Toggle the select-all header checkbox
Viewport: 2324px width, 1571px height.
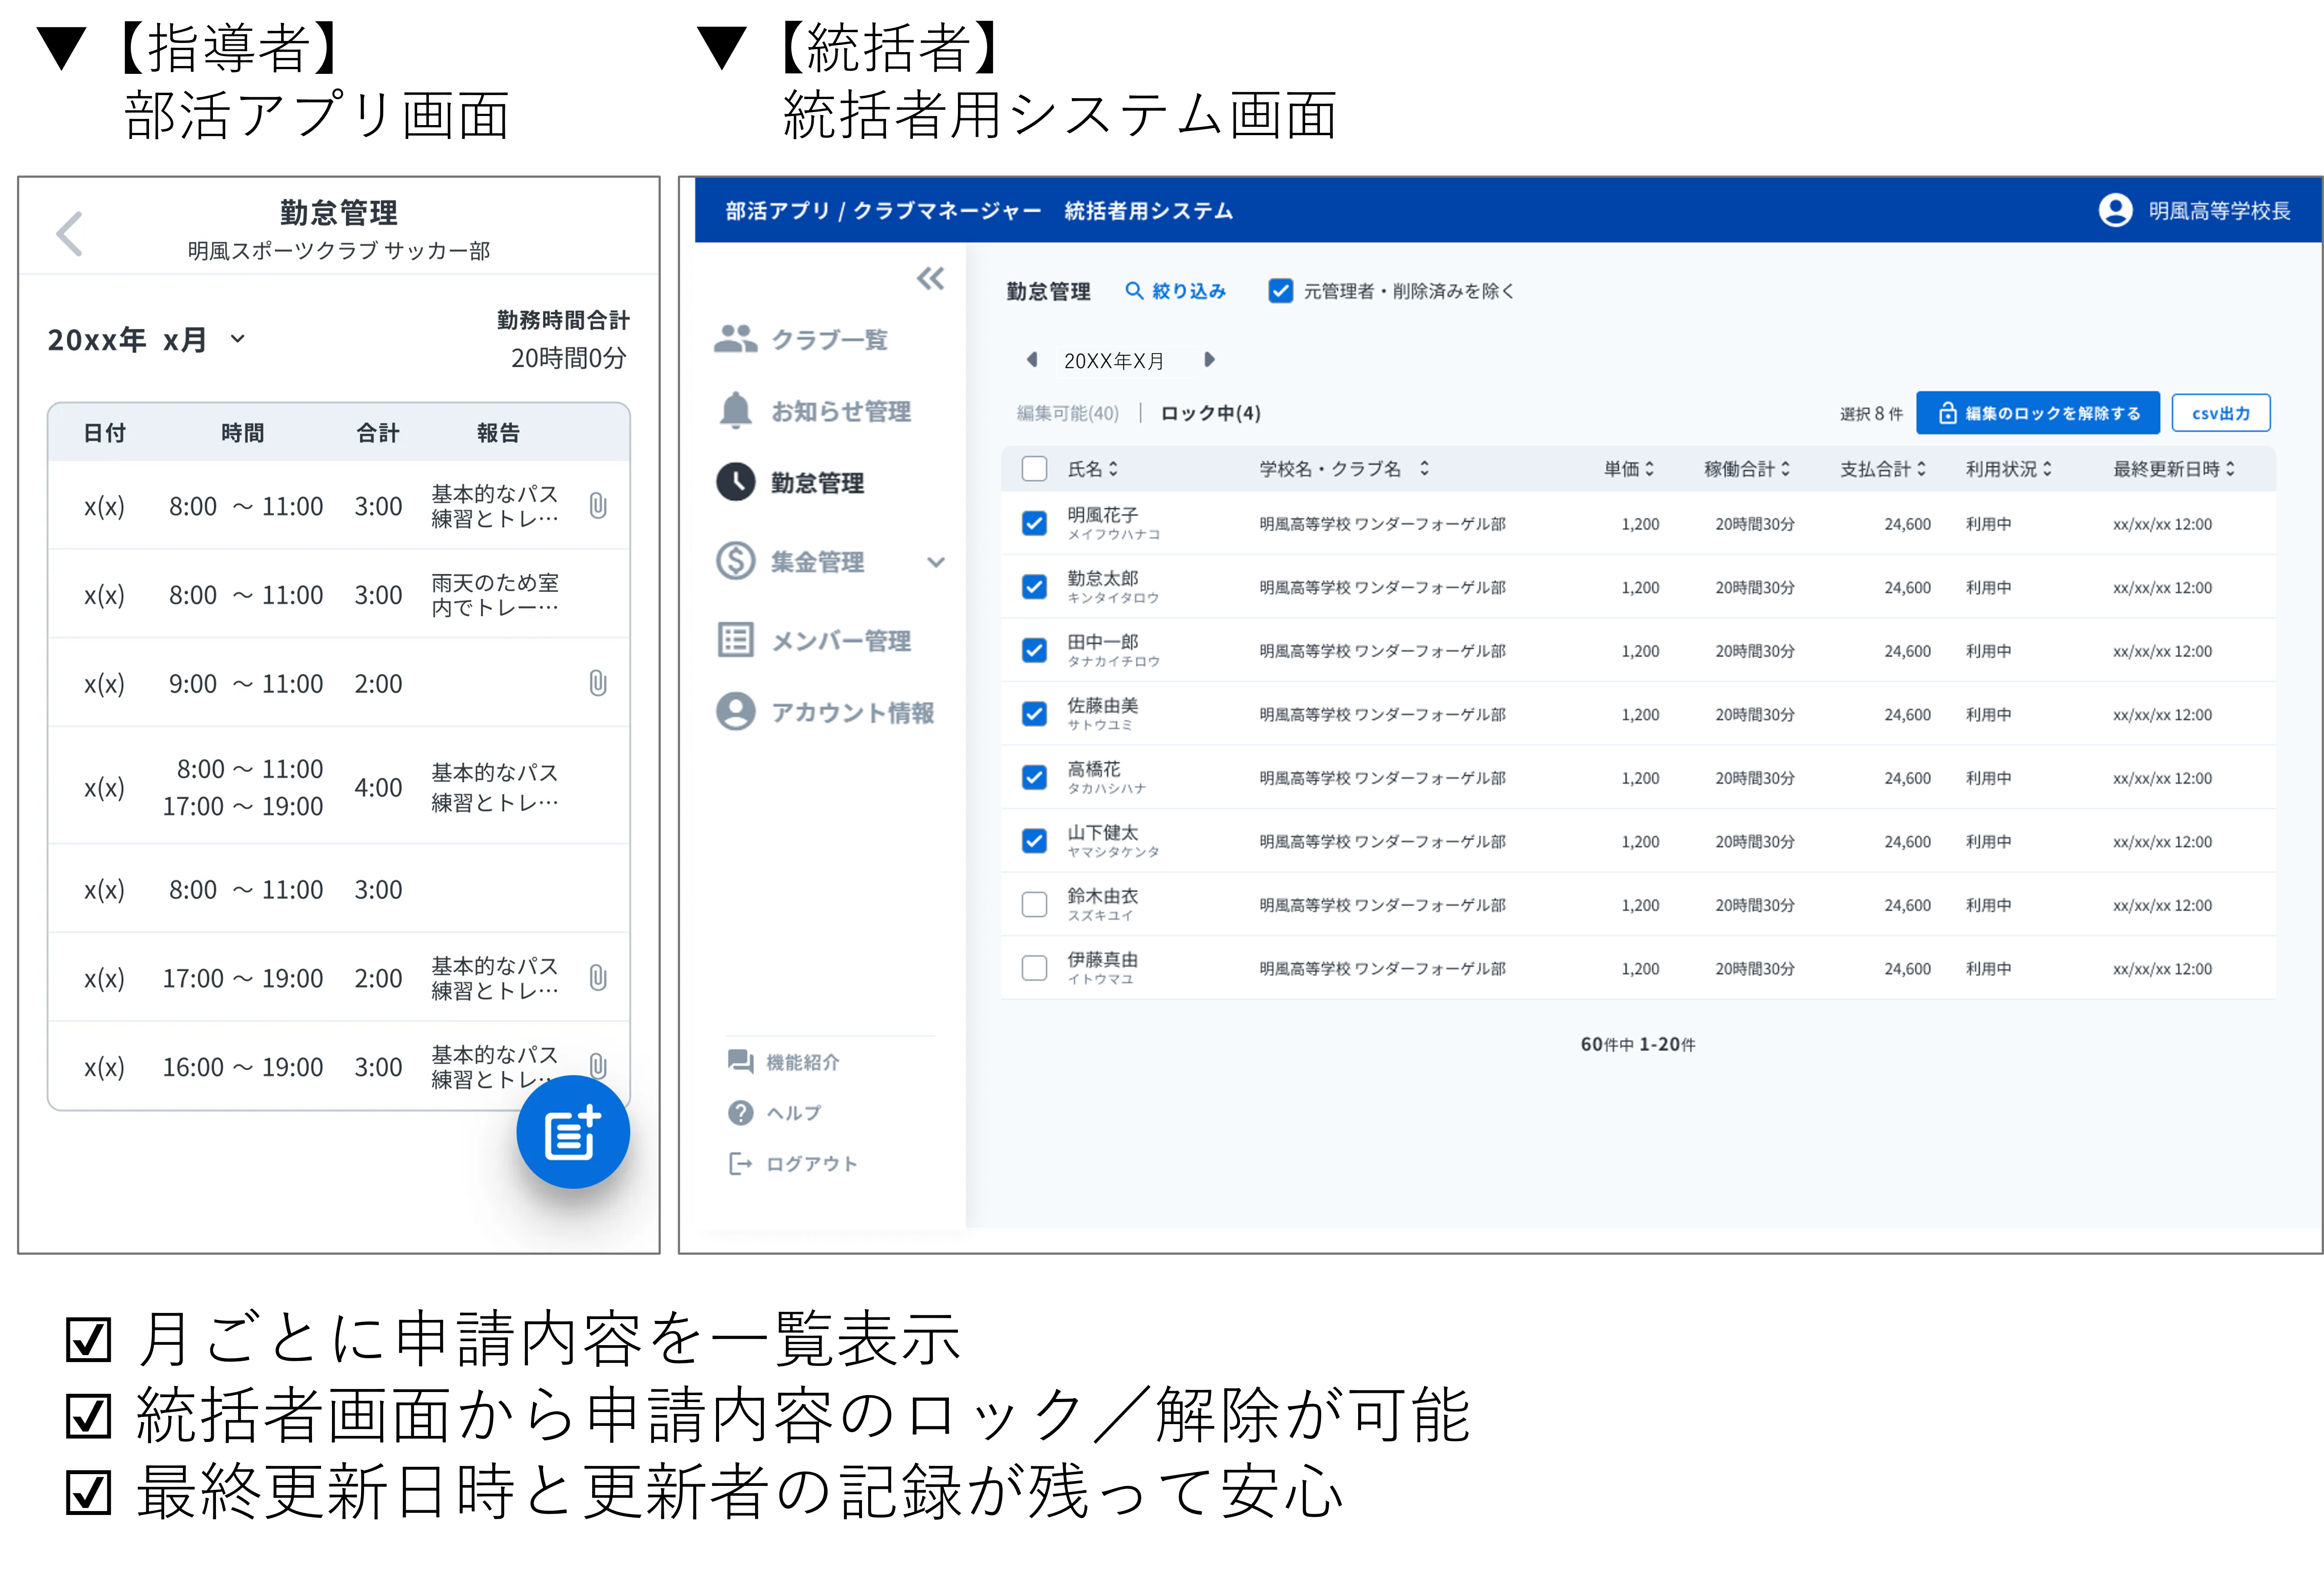(x=1034, y=468)
